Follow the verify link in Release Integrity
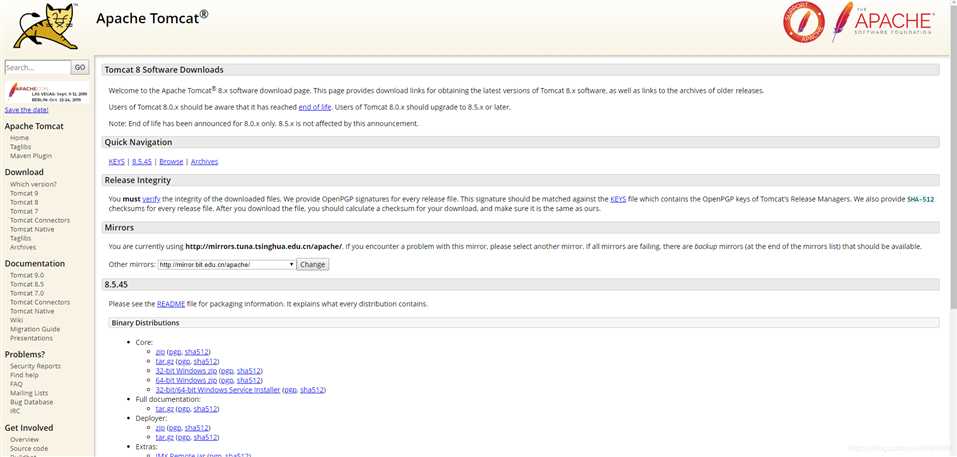This screenshot has width=957, height=457. click(151, 199)
